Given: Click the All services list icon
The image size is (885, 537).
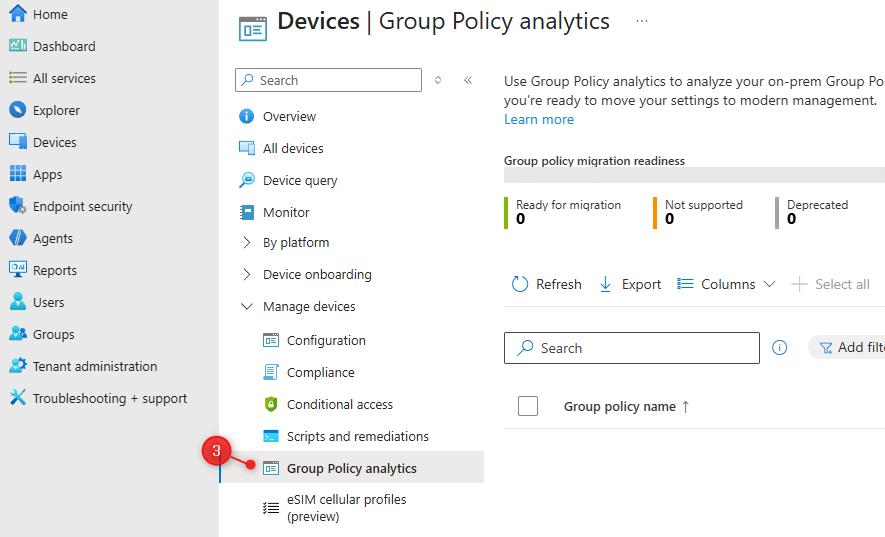Looking at the screenshot, I should coord(17,78).
